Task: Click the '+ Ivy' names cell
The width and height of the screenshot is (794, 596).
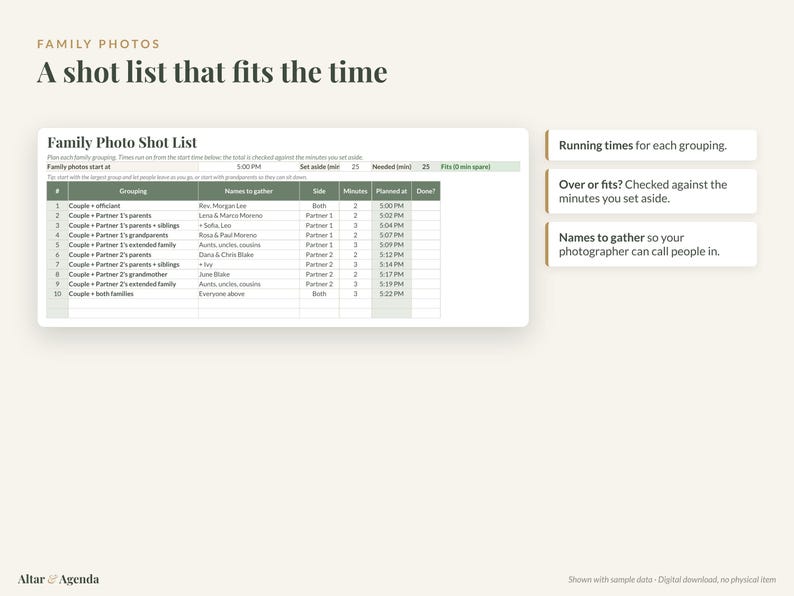Action: pyautogui.click(x=249, y=265)
